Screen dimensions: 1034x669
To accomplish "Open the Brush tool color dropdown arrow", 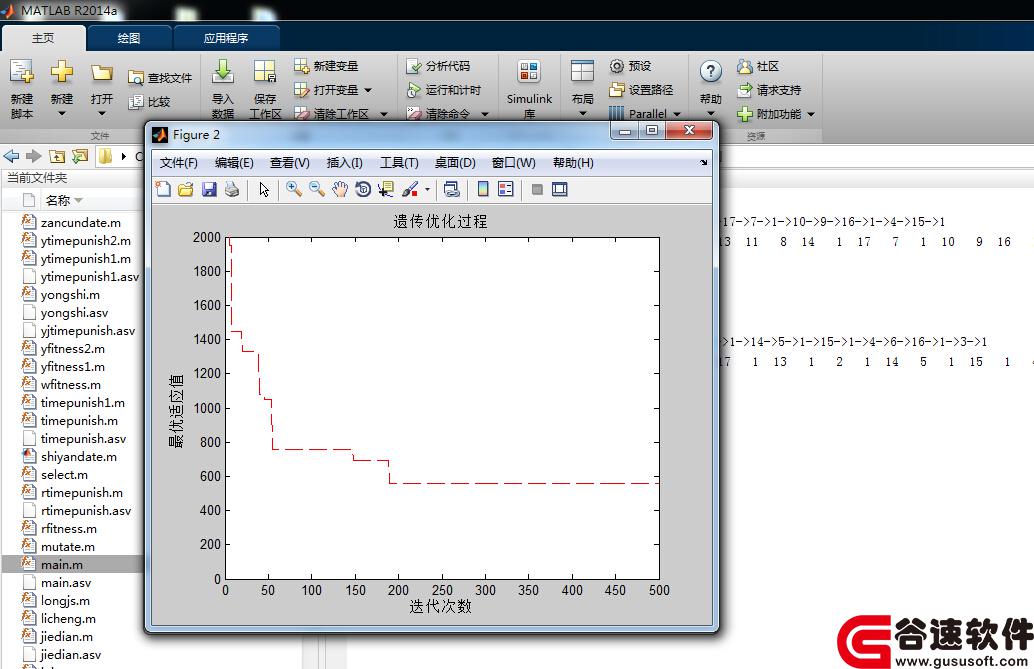I will click(427, 190).
